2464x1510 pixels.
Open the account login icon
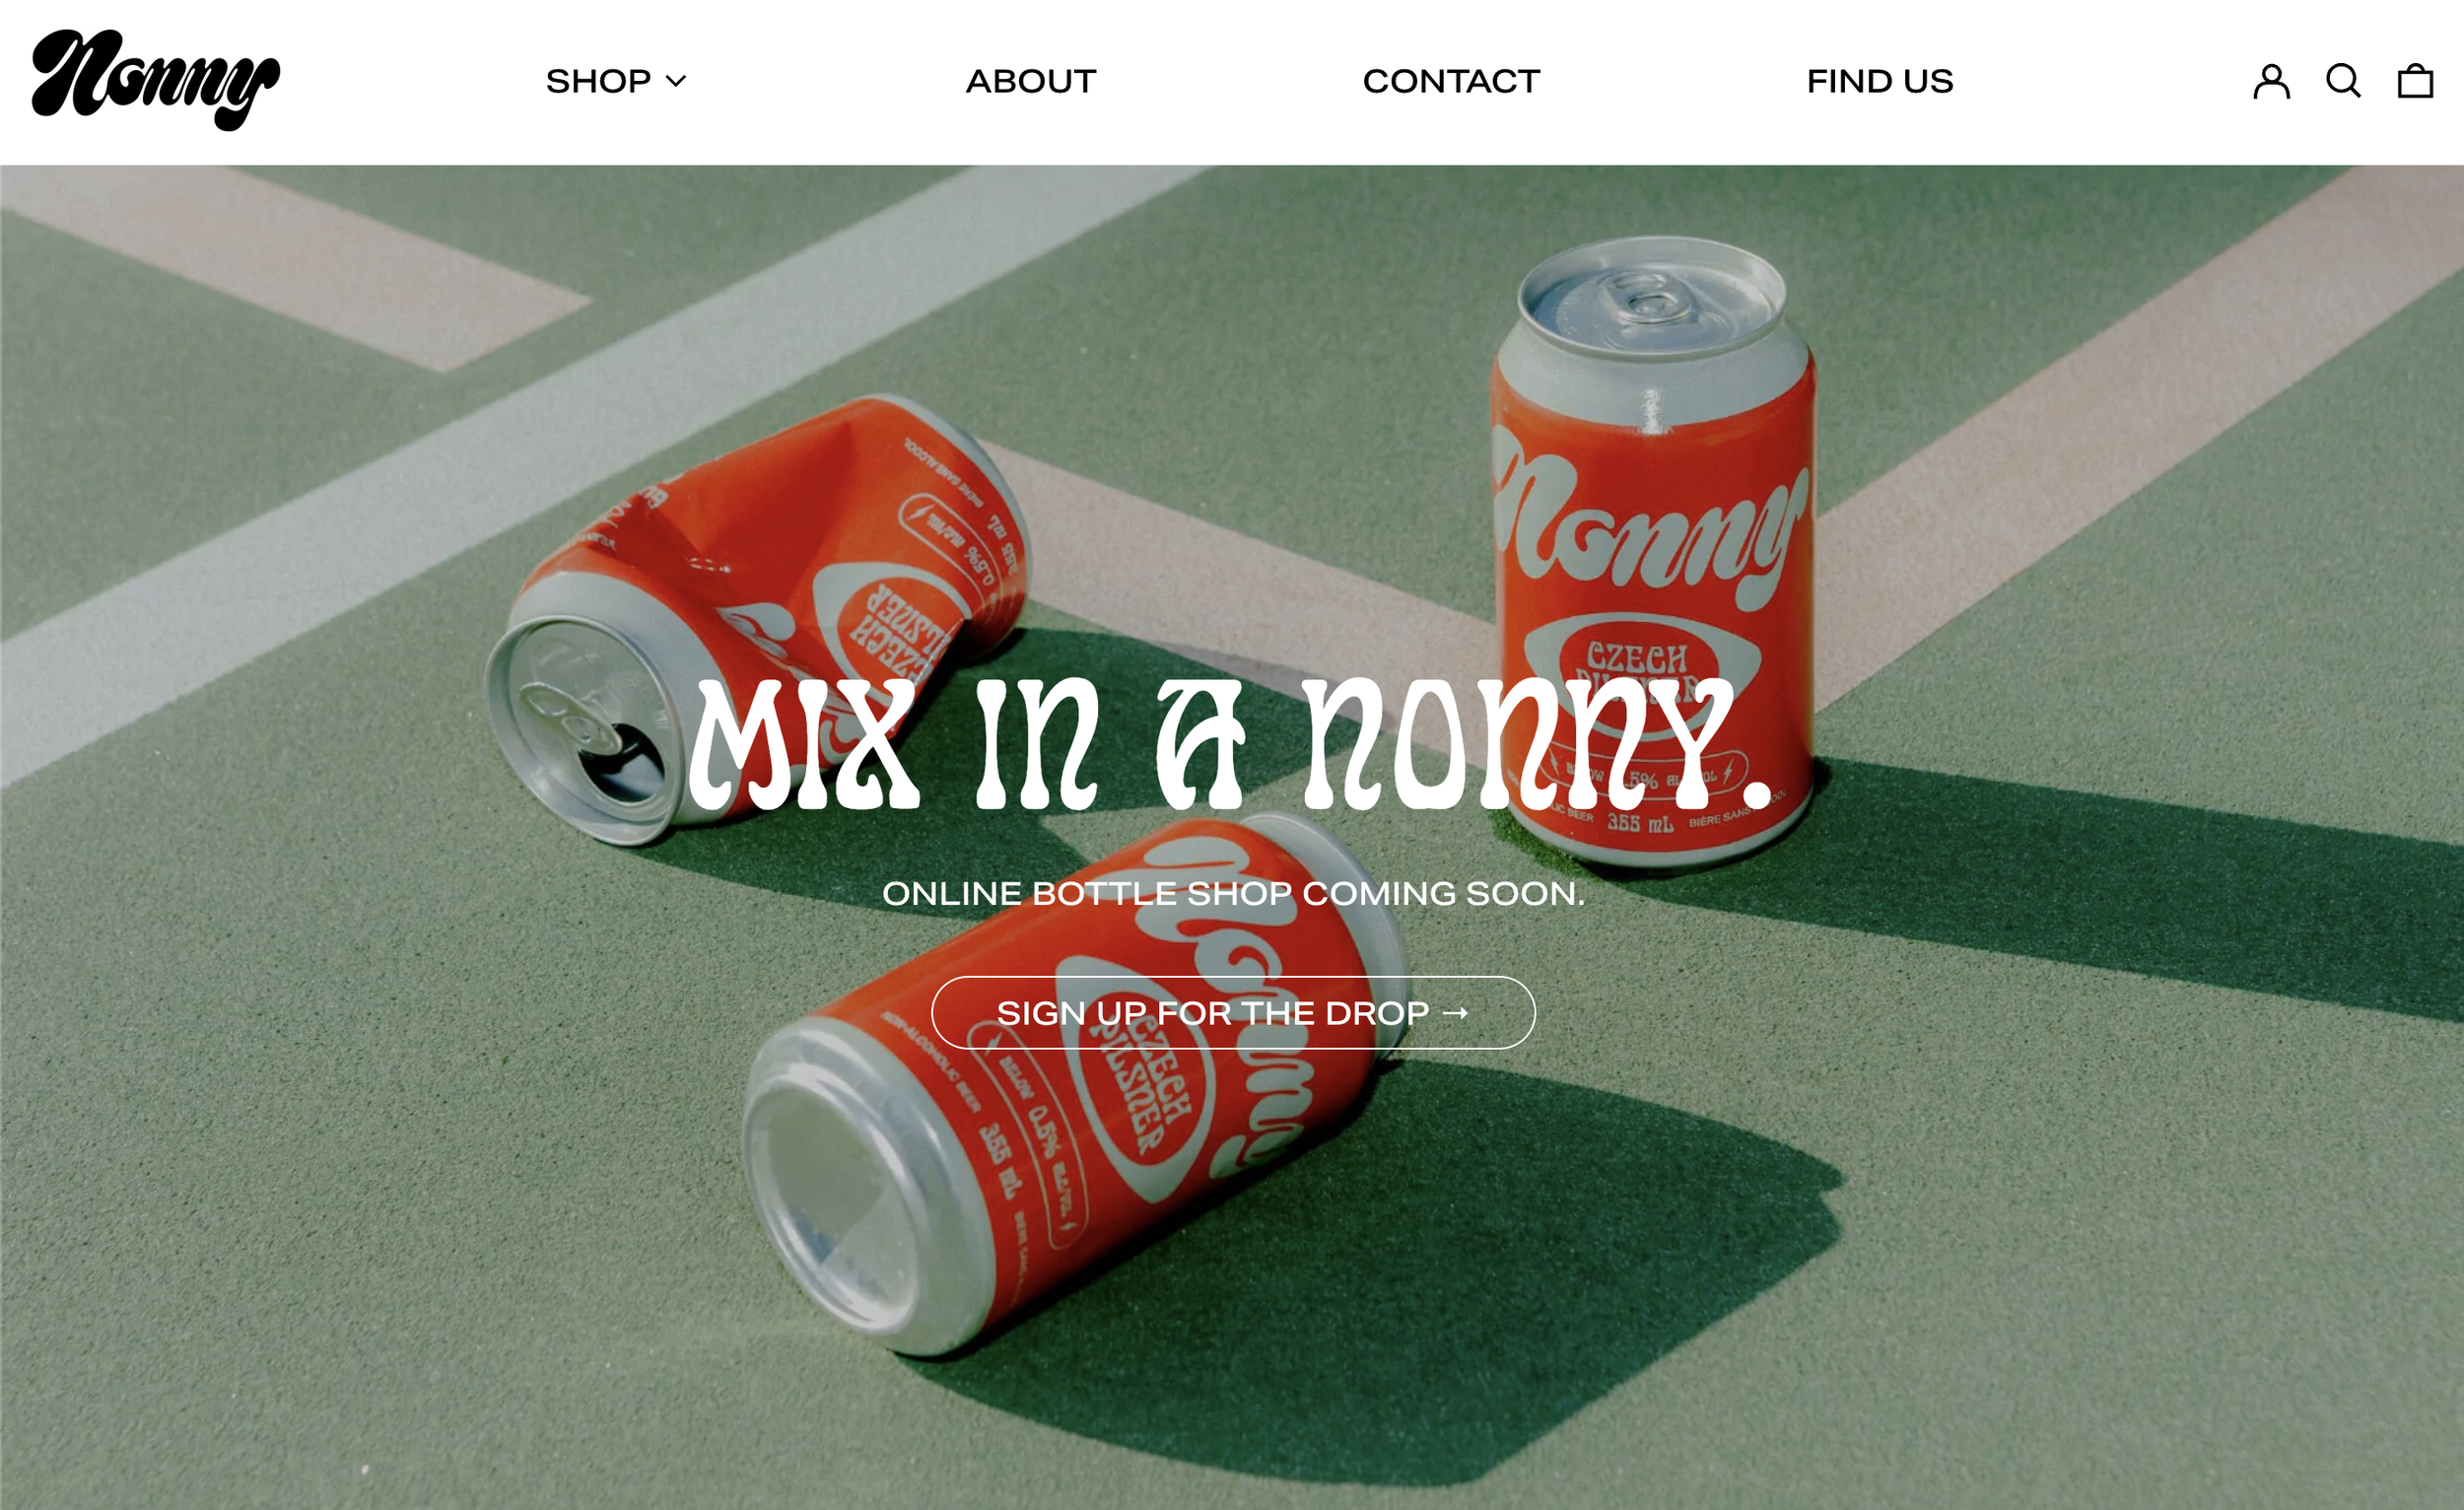(2271, 81)
